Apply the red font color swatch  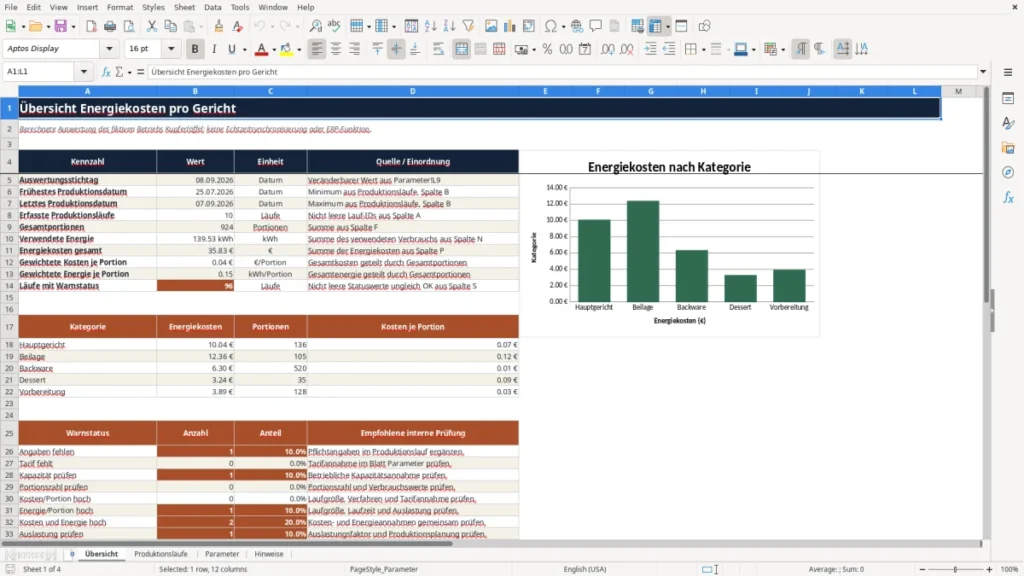pos(261,49)
